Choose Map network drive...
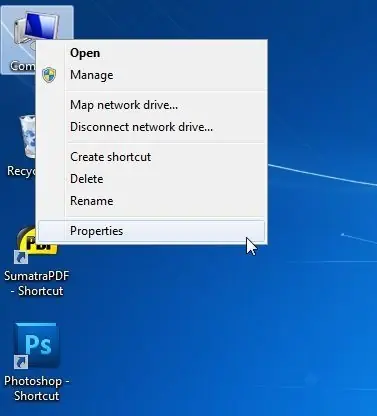The height and width of the screenshot is (416, 377). tap(152, 105)
